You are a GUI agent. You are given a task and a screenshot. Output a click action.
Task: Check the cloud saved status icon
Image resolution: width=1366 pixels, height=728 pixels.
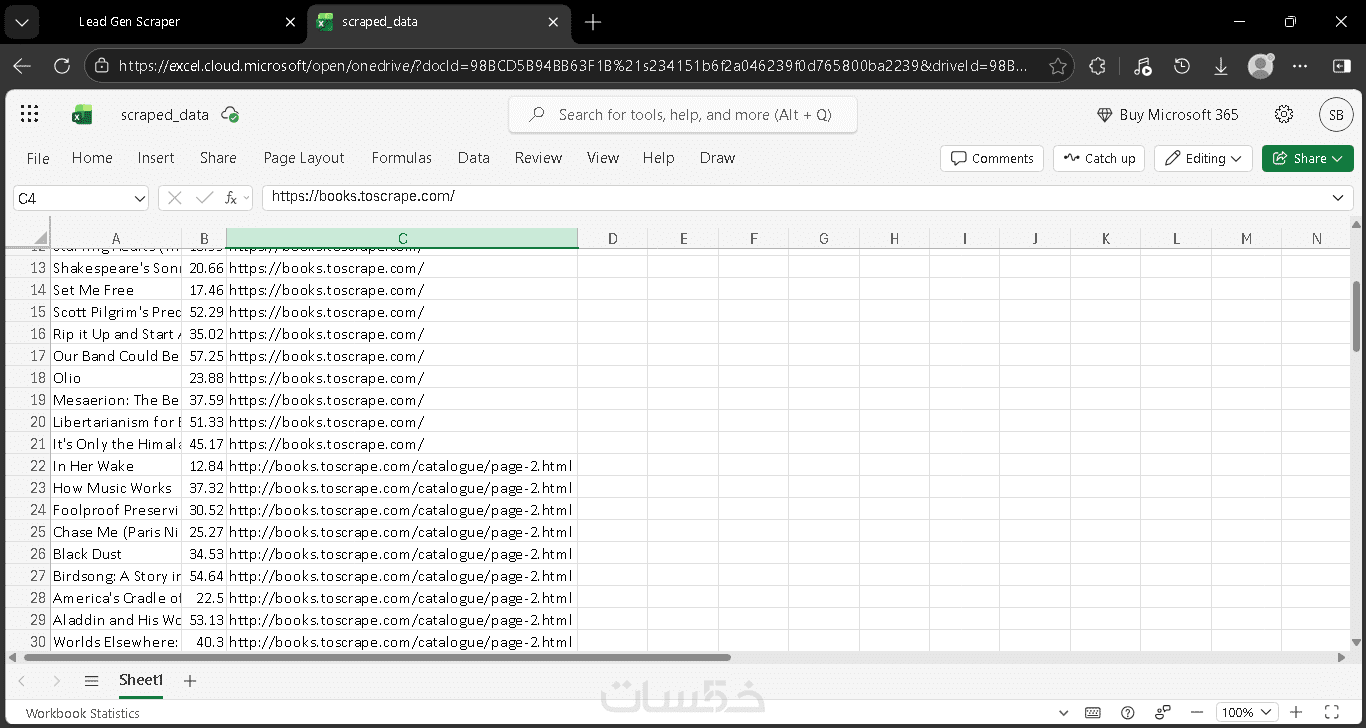230,114
